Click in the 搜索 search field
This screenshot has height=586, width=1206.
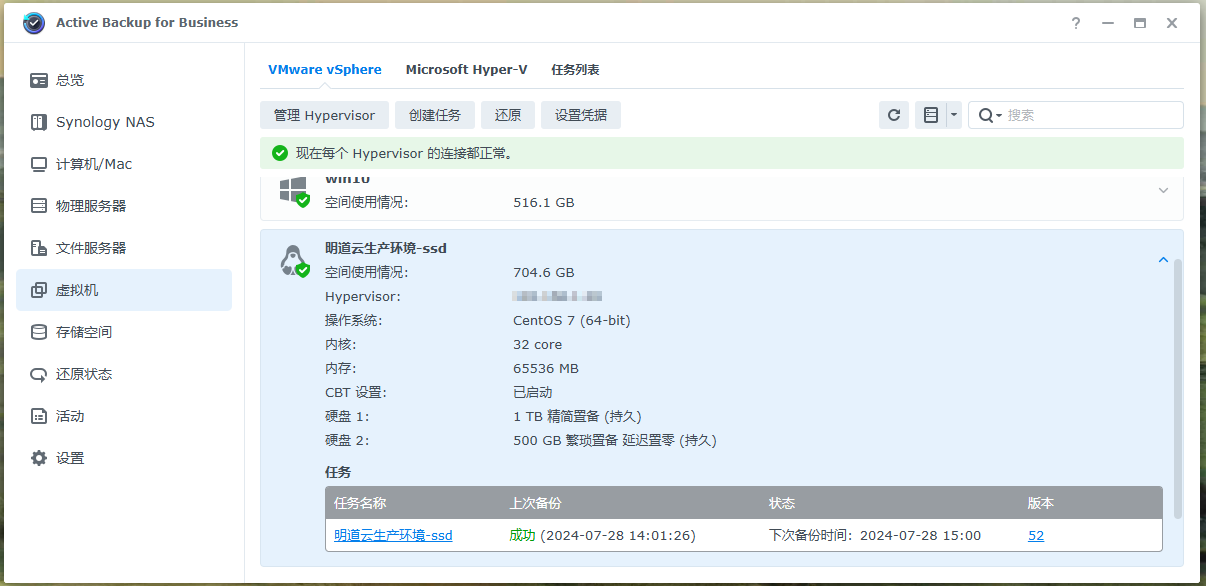click(x=1090, y=115)
